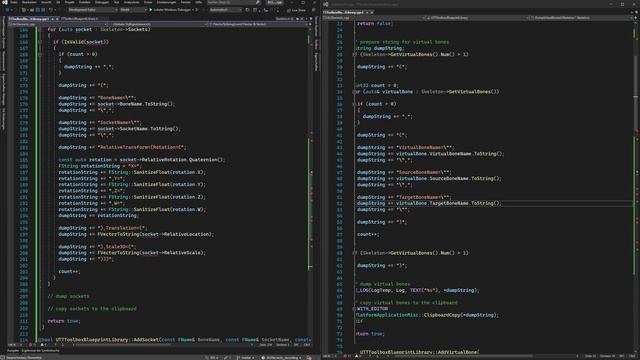Click 'count++;' at line 203 on the left
Image resolution: width=640 pixels, height=360 pixels.
(69, 271)
